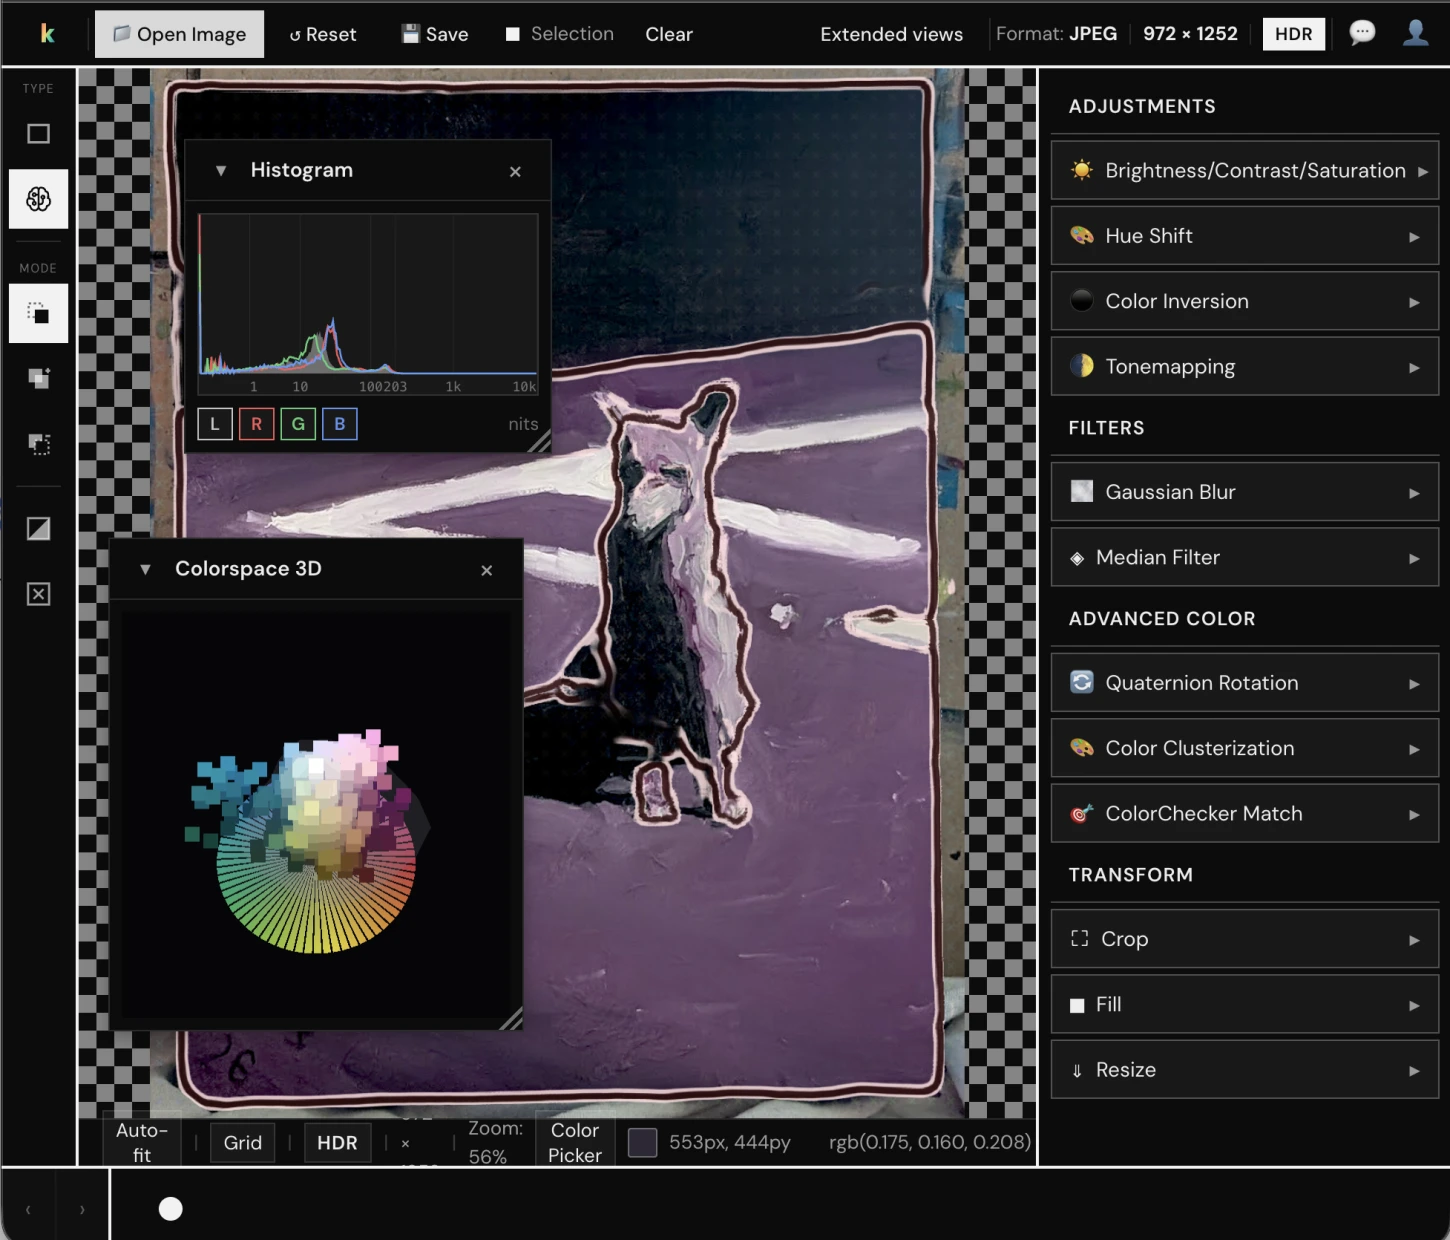Expand Brightness/Contrast/Saturation arrow

point(1422,171)
